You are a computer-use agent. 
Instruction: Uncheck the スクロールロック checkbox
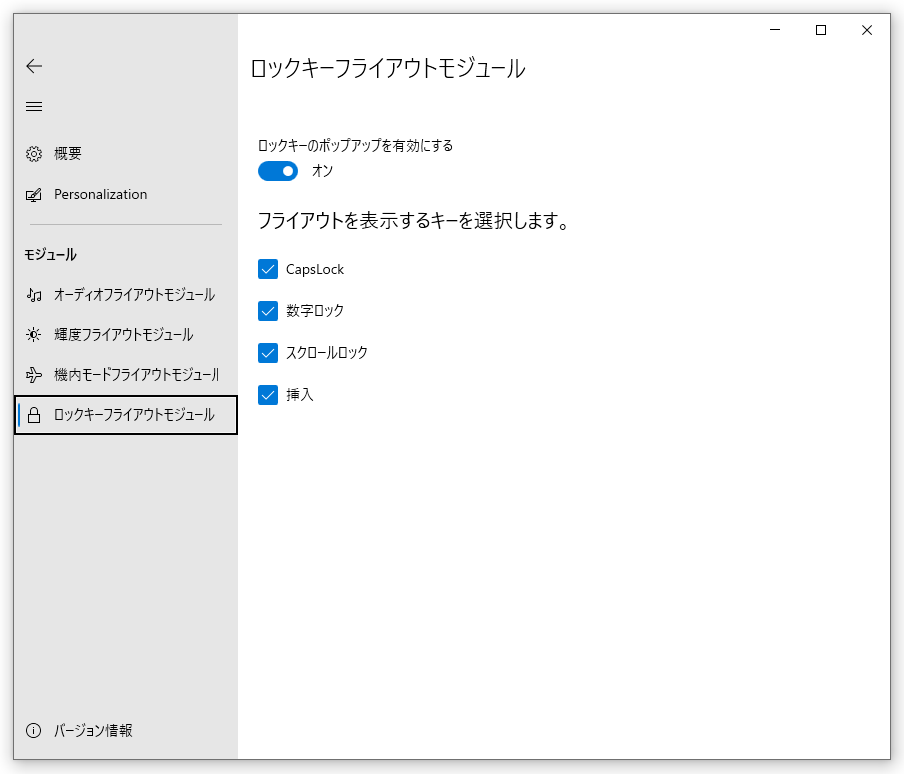click(268, 353)
